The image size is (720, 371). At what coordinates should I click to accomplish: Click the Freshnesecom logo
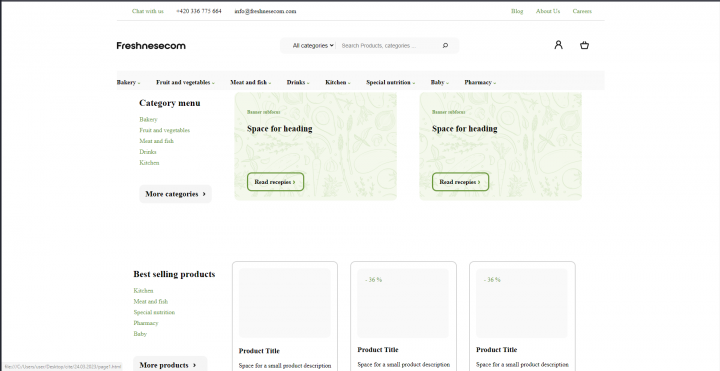(151, 45)
